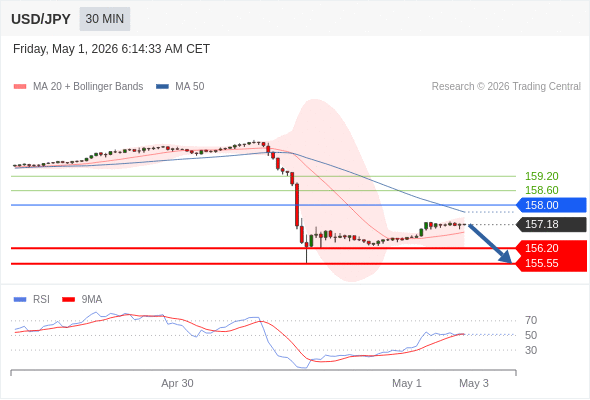Click the blue 158.00 pivot price tag
Screen dimensions: 590x400
point(551,205)
